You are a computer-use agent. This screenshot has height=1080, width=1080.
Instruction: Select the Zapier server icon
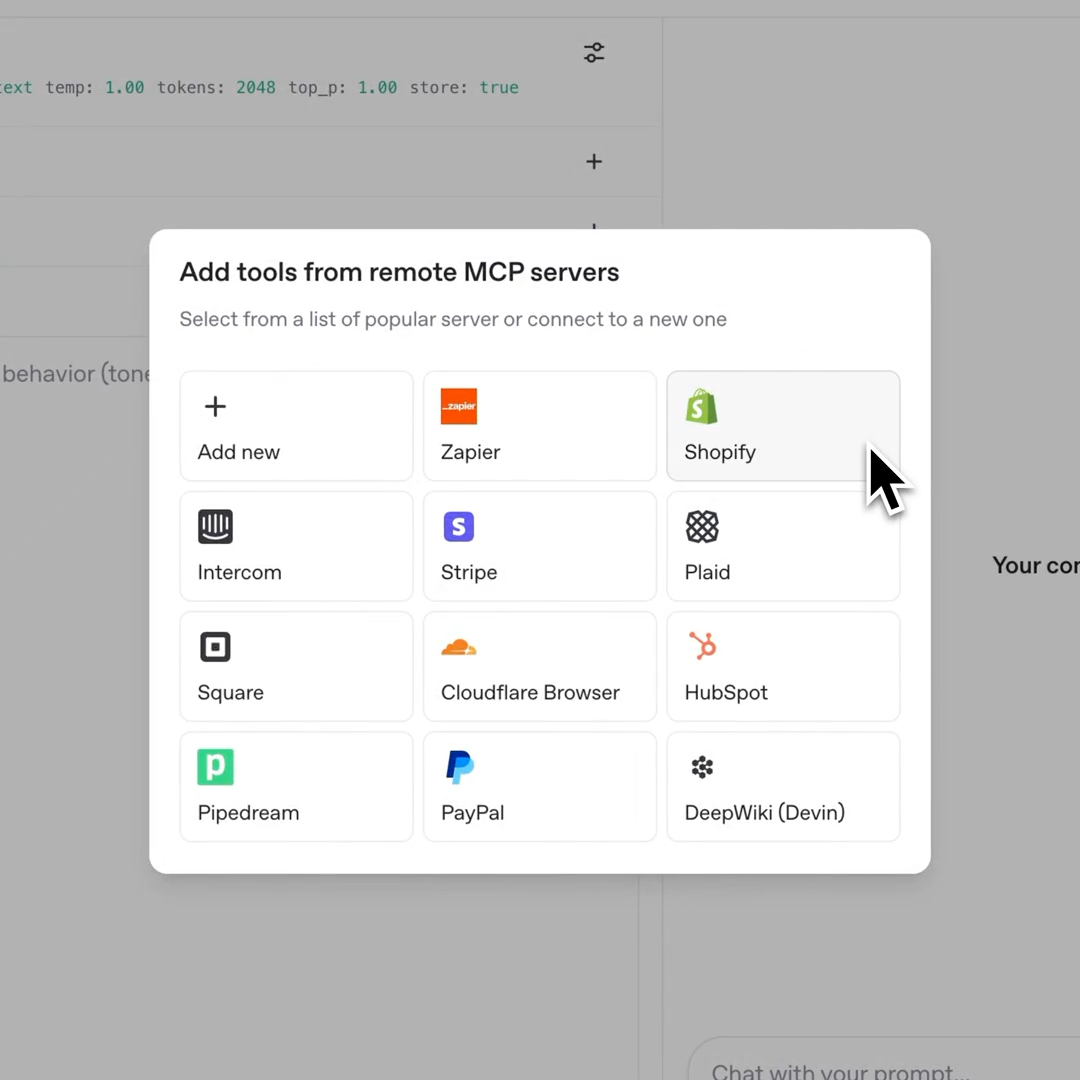pos(459,406)
